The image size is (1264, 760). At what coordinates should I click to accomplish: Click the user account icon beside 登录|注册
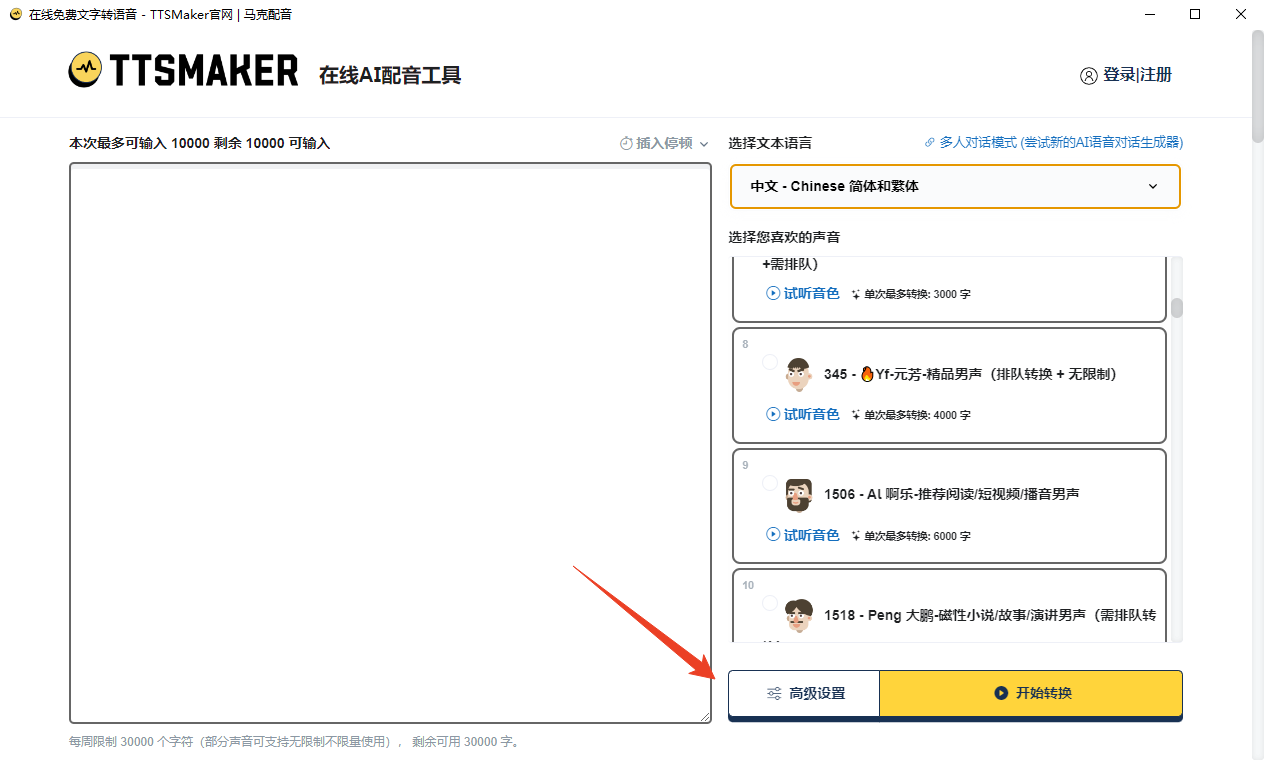point(1089,76)
